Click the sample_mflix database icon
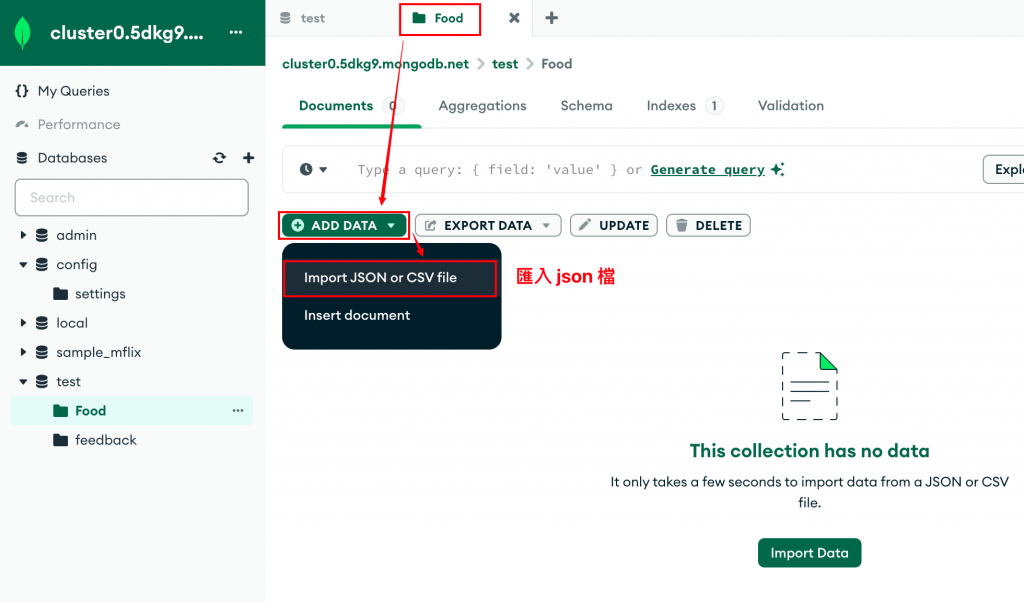This screenshot has height=603, width=1024. click(42, 352)
